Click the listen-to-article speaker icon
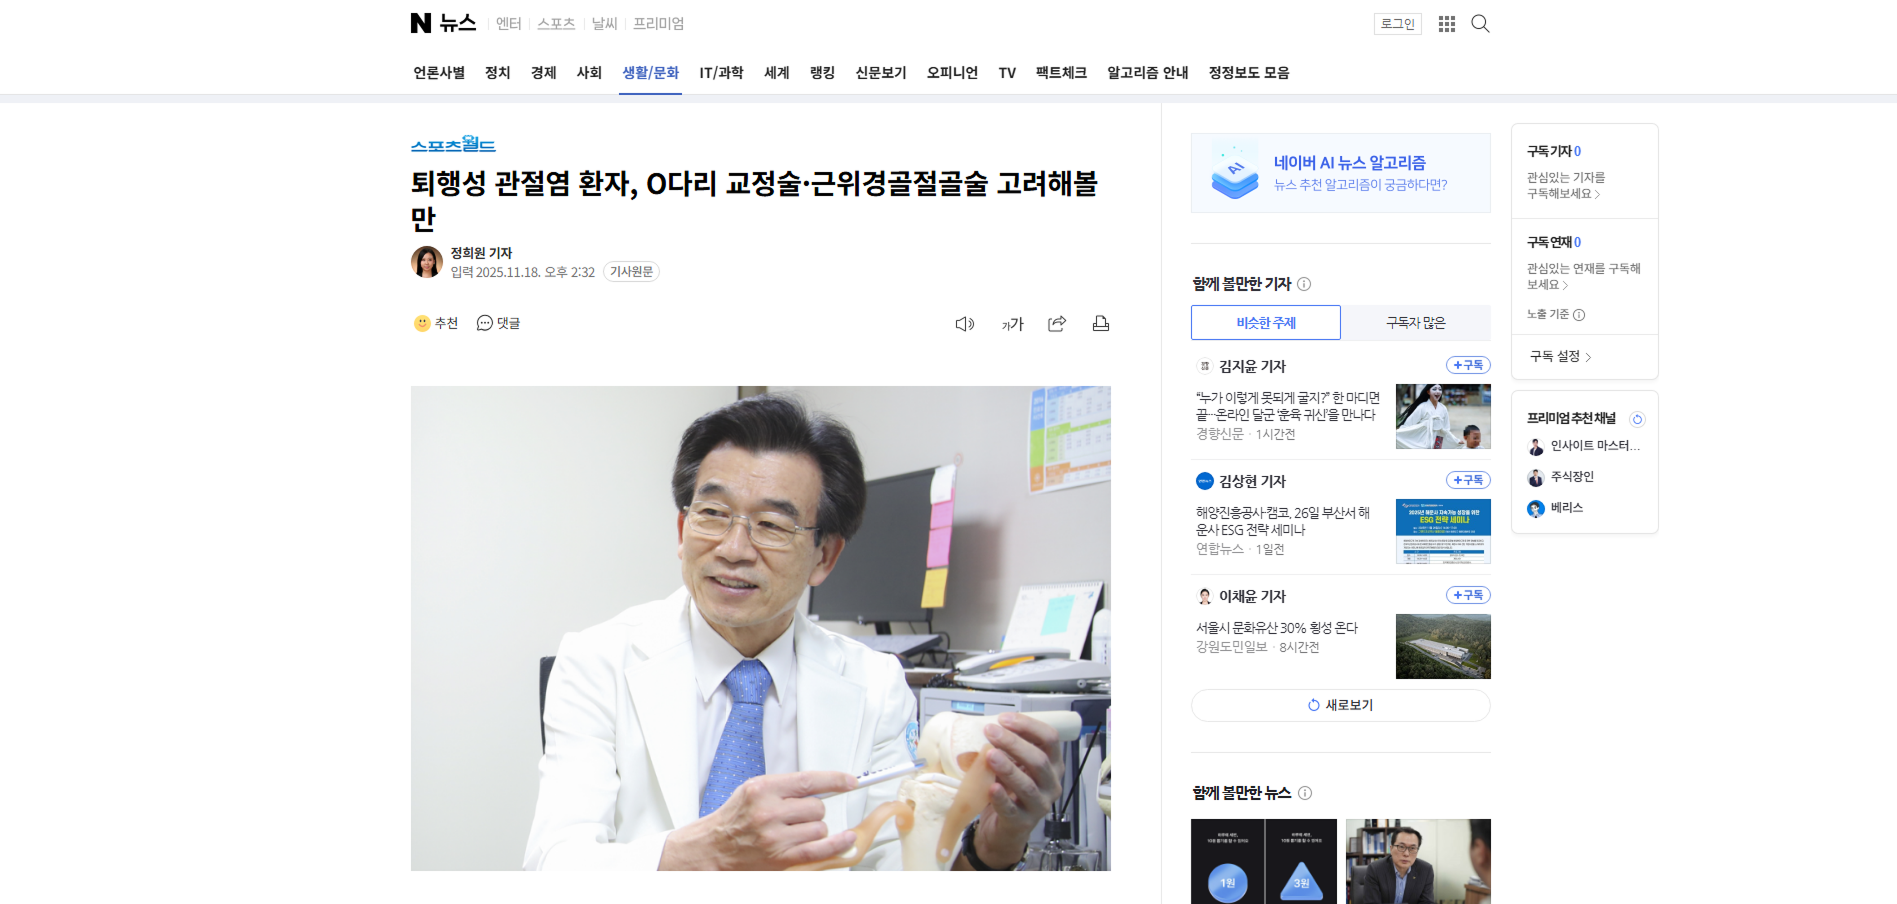Screen dimensions: 1897x904 click(964, 324)
